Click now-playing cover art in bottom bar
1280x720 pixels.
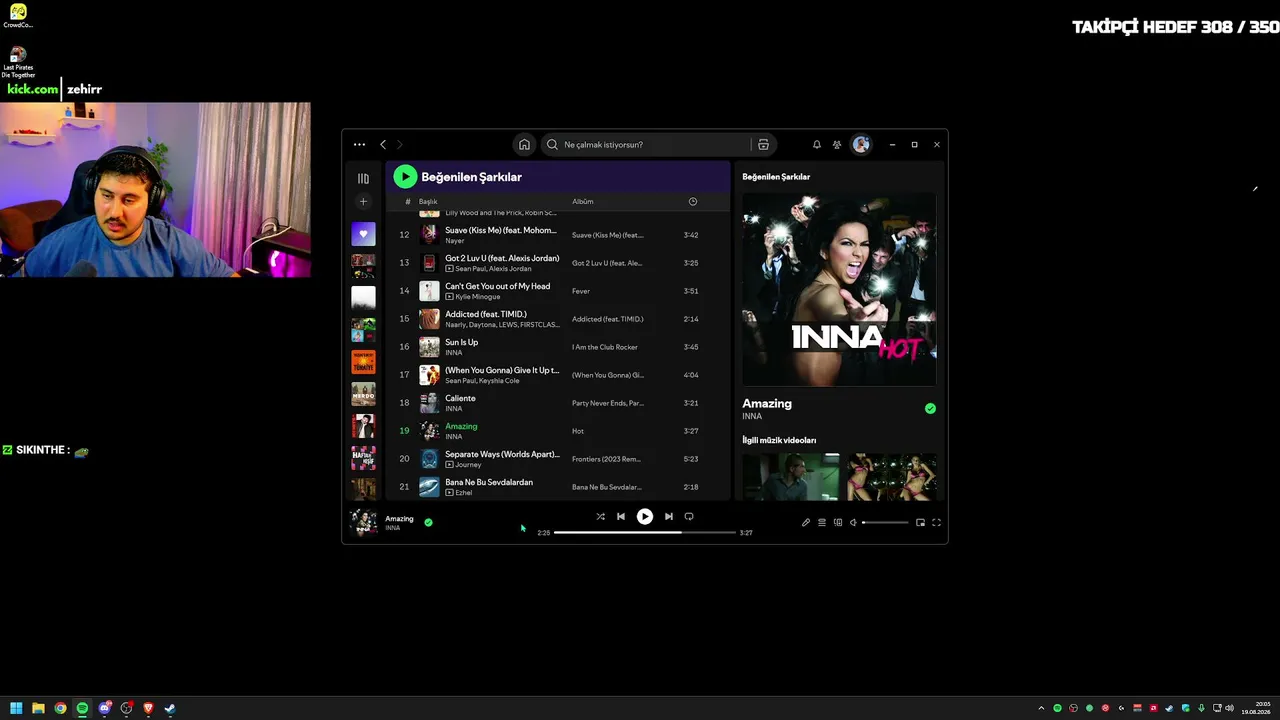coord(363,522)
